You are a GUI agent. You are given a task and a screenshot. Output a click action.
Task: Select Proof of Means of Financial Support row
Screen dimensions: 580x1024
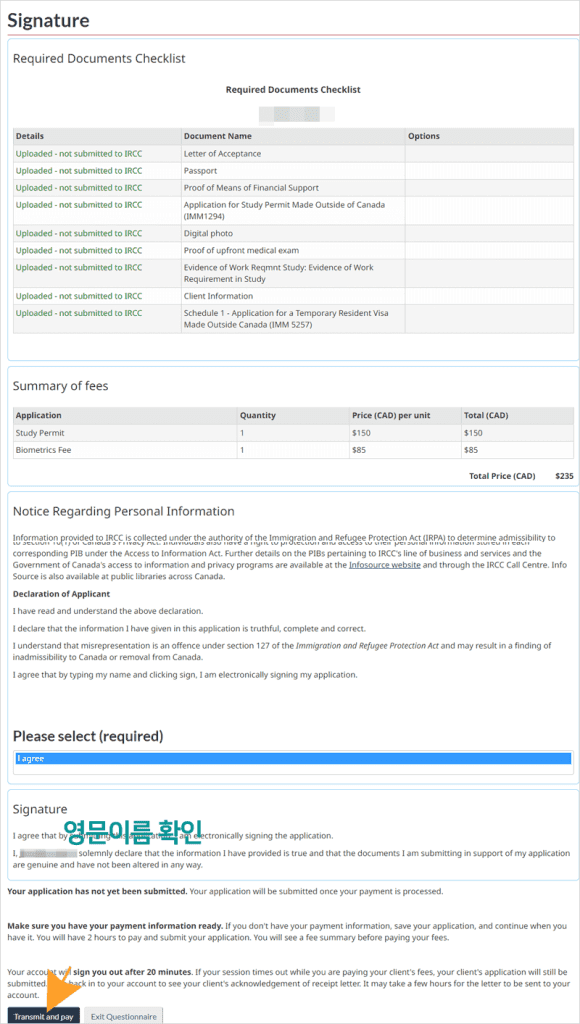click(x=293, y=187)
